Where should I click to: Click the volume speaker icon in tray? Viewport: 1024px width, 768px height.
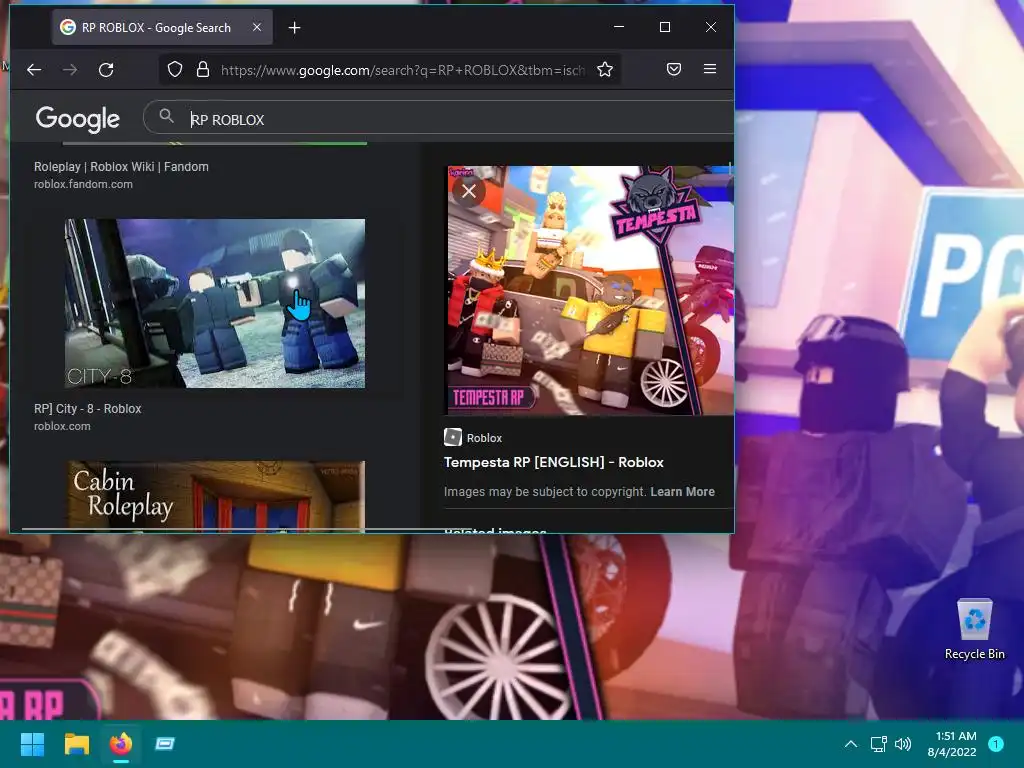pyautogui.click(x=903, y=744)
